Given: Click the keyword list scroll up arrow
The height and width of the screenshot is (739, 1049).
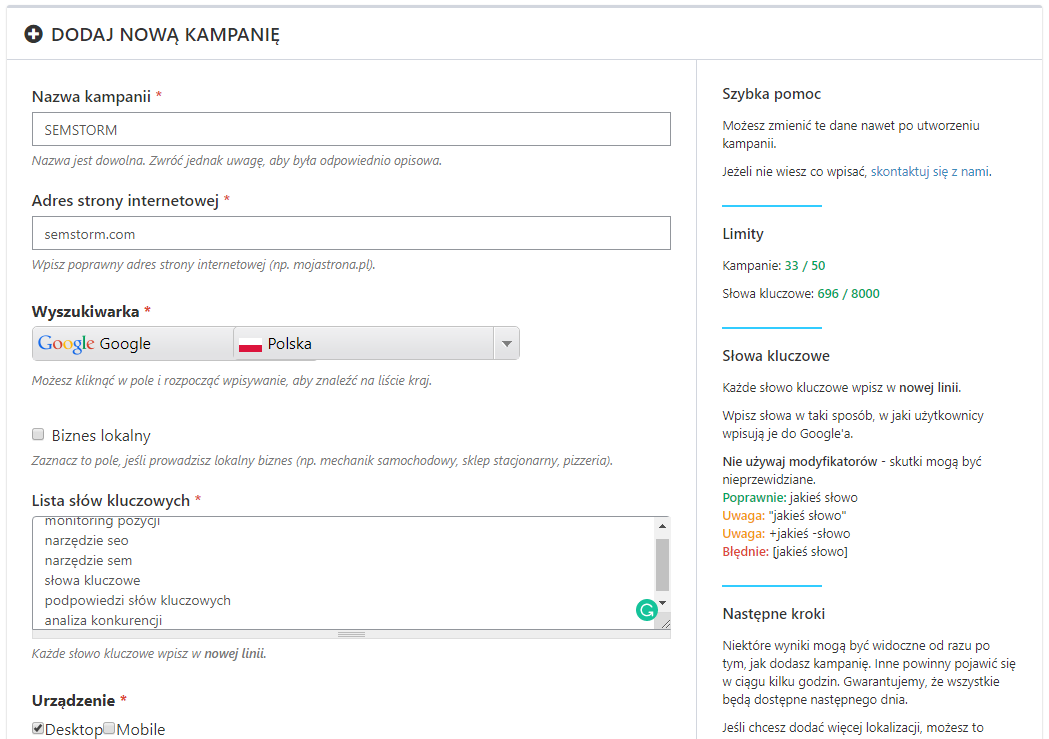Looking at the screenshot, I should coord(661,525).
